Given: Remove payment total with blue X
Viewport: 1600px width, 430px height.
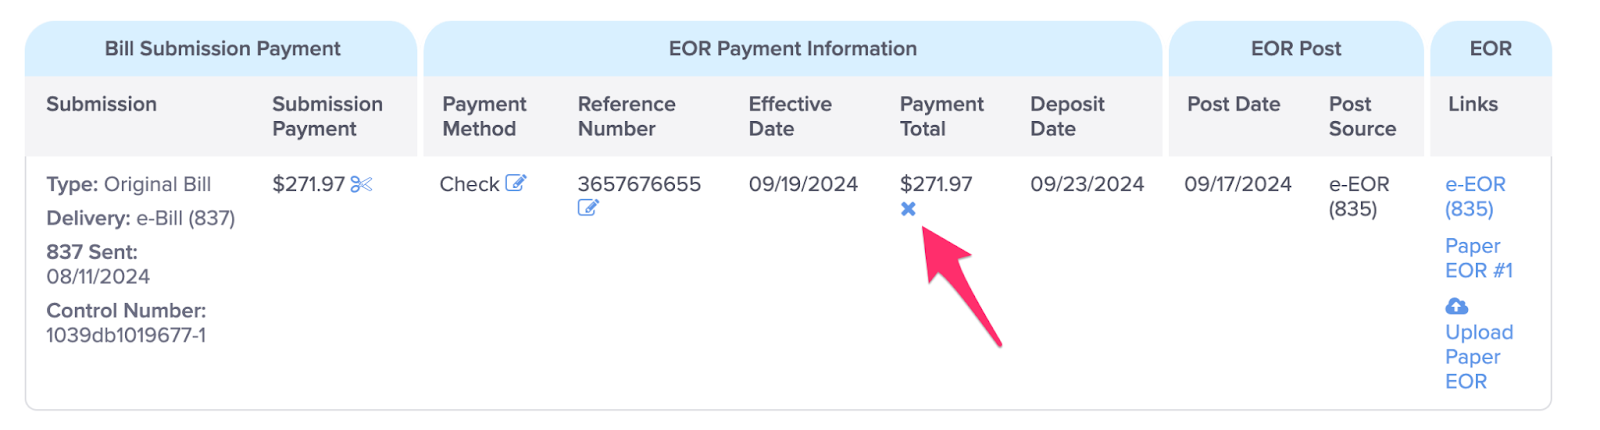Looking at the screenshot, I should (x=908, y=209).
